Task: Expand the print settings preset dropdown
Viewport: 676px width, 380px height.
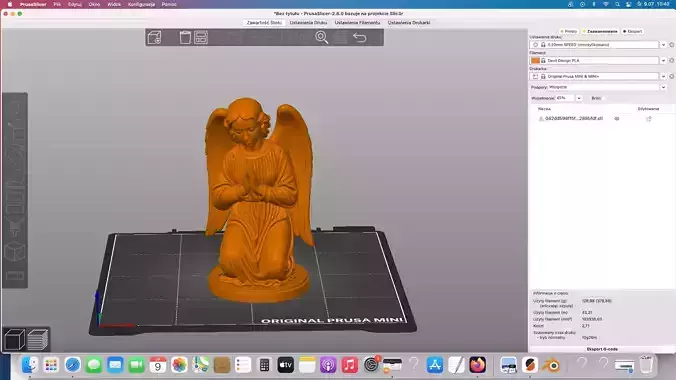Action: pyautogui.click(x=663, y=45)
